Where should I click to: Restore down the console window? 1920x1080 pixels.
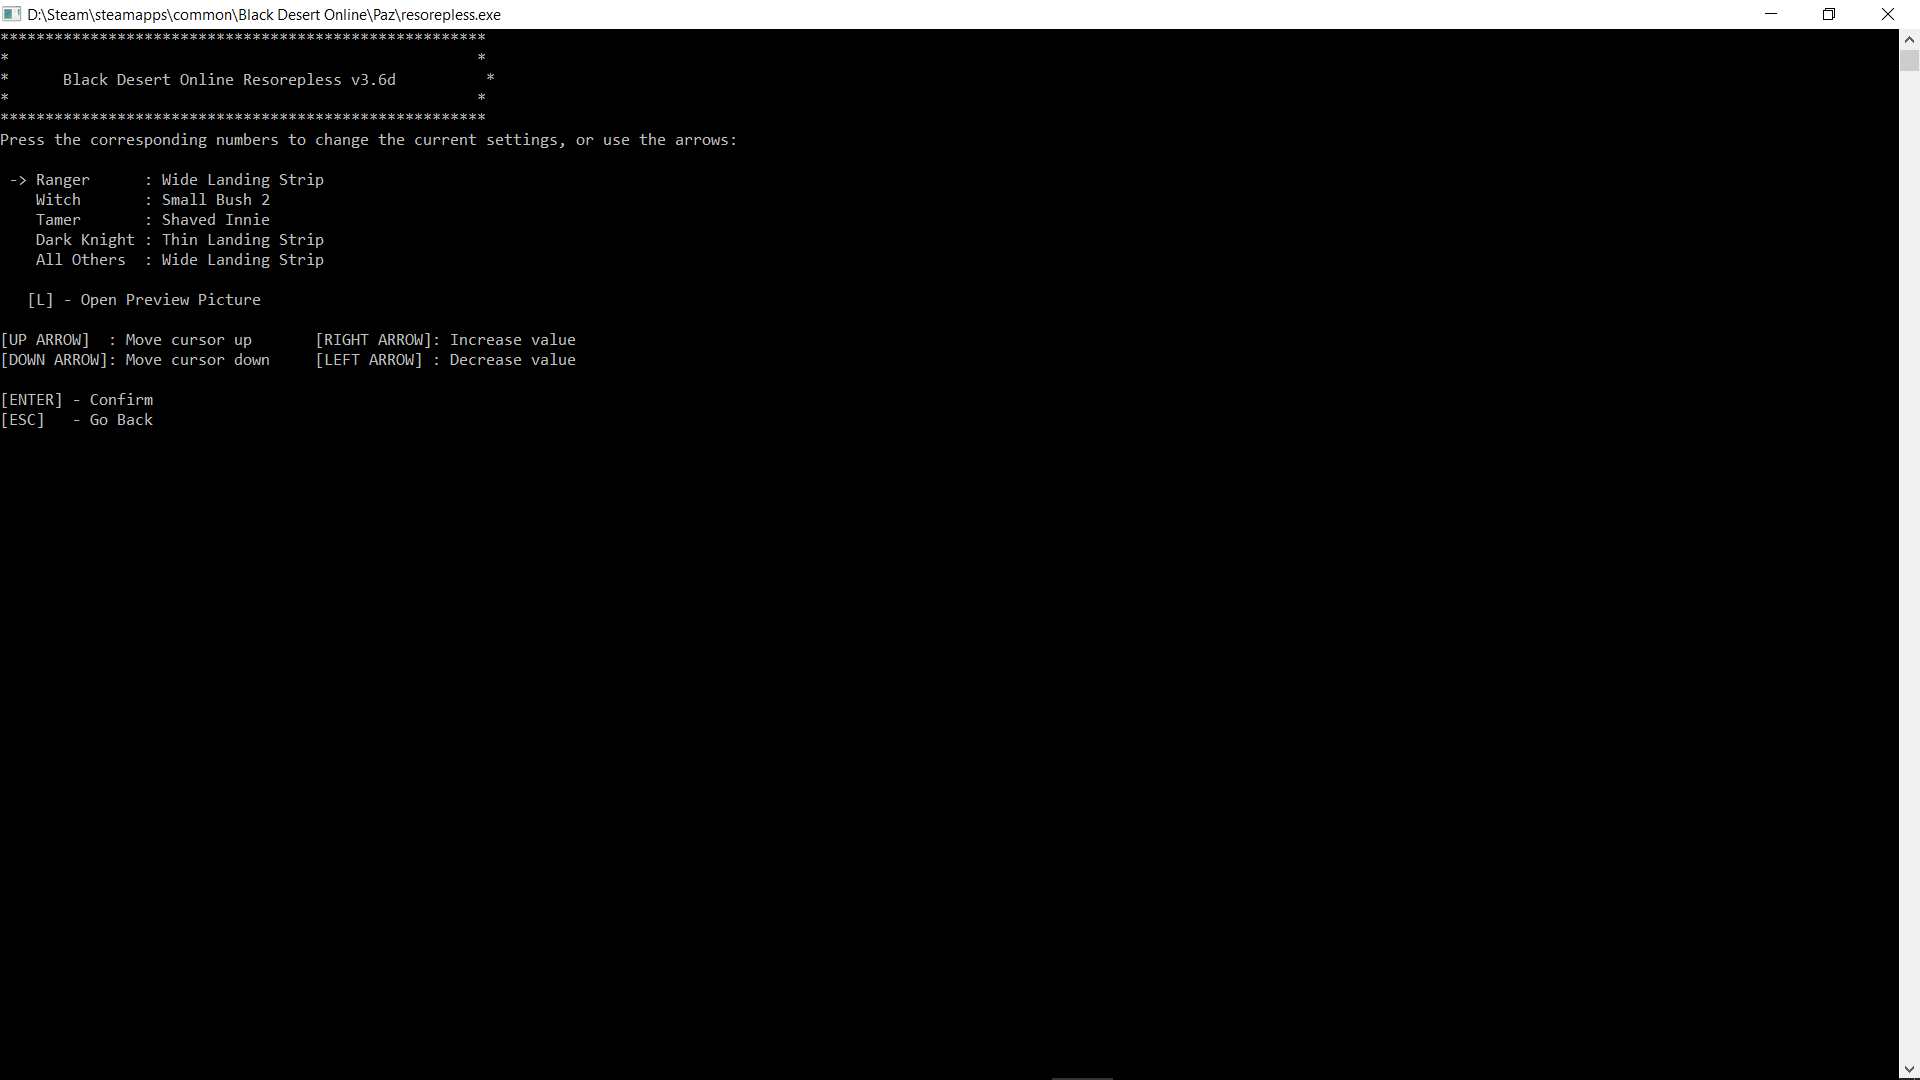(1829, 14)
